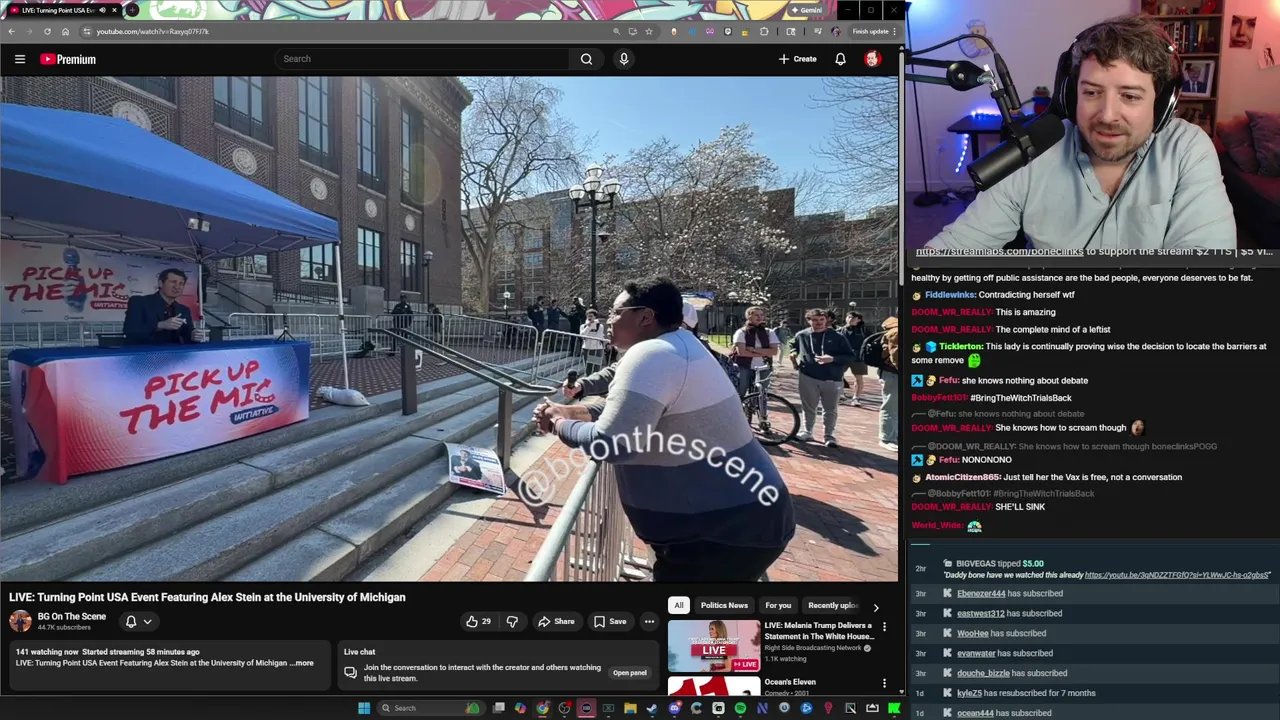Open the Melania Trump live video thumbnail
The image size is (1280, 720).
pyautogui.click(x=714, y=645)
